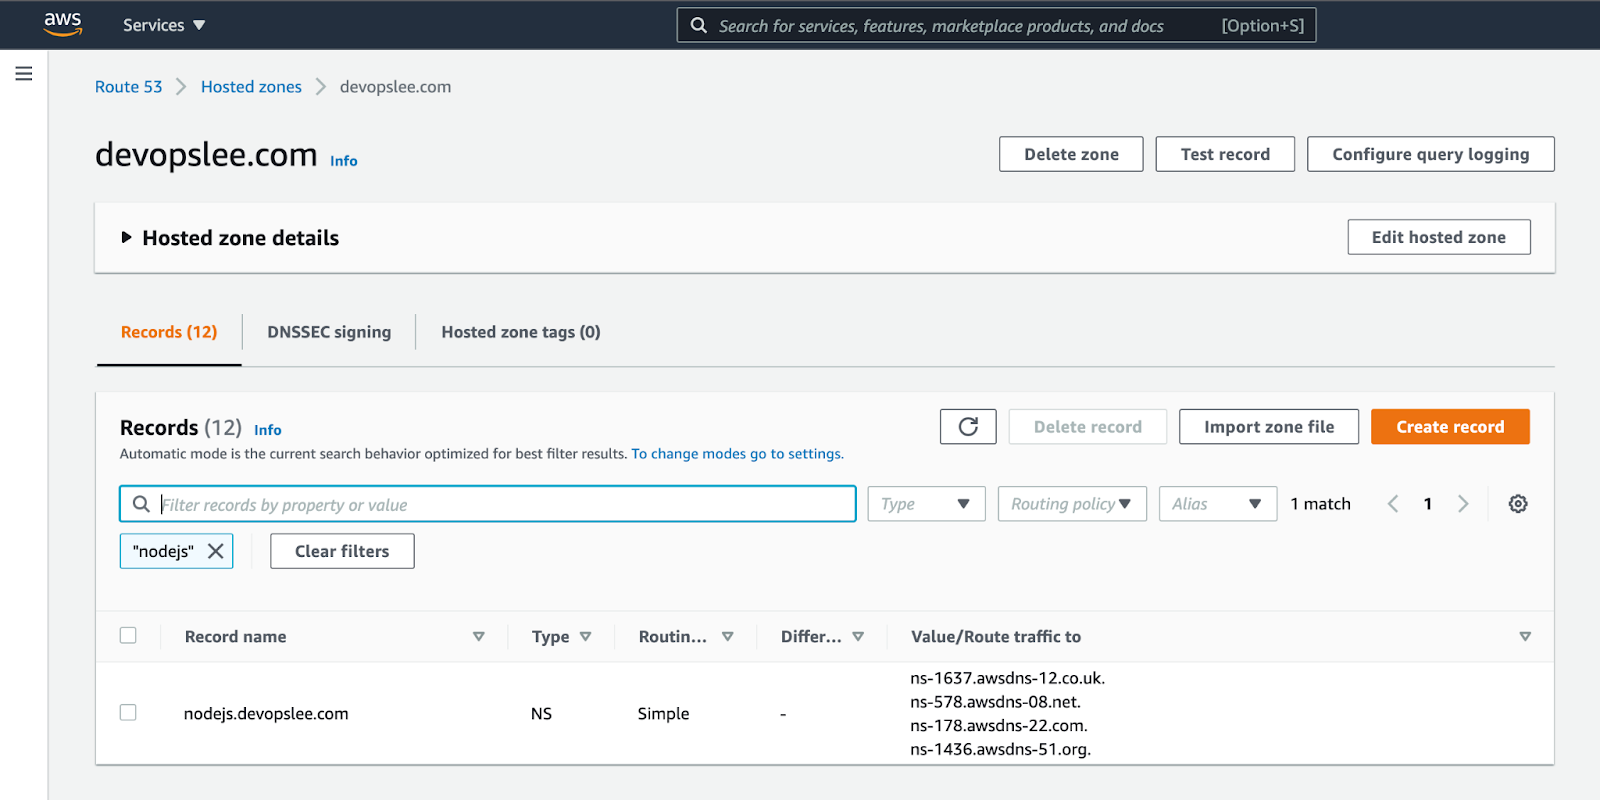Click Configure query logging button
1600x800 pixels.
(1431, 154)
